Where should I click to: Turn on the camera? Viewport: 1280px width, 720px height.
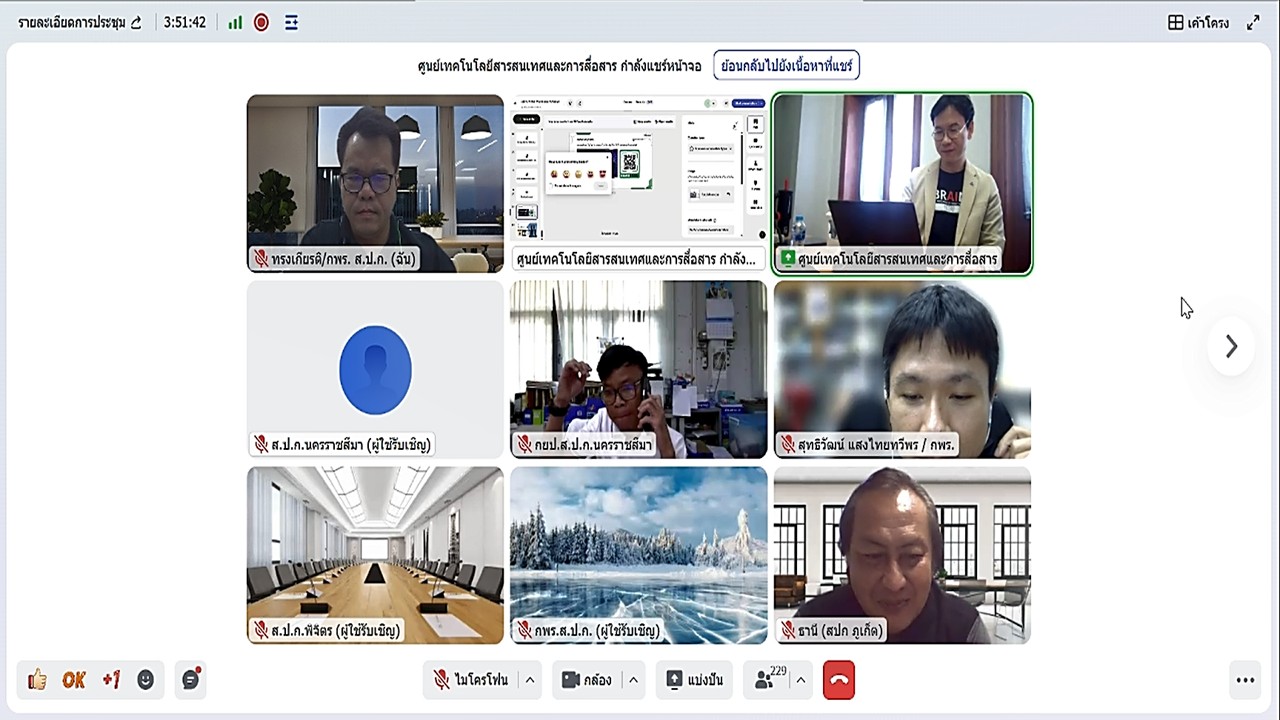(592, 680)
